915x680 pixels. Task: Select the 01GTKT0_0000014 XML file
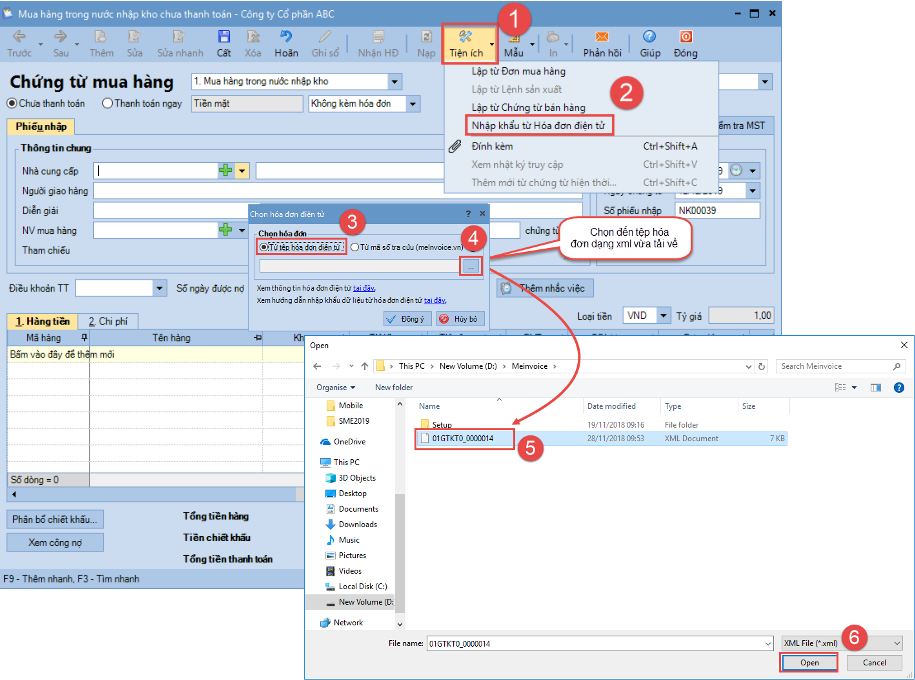point(462,439)
